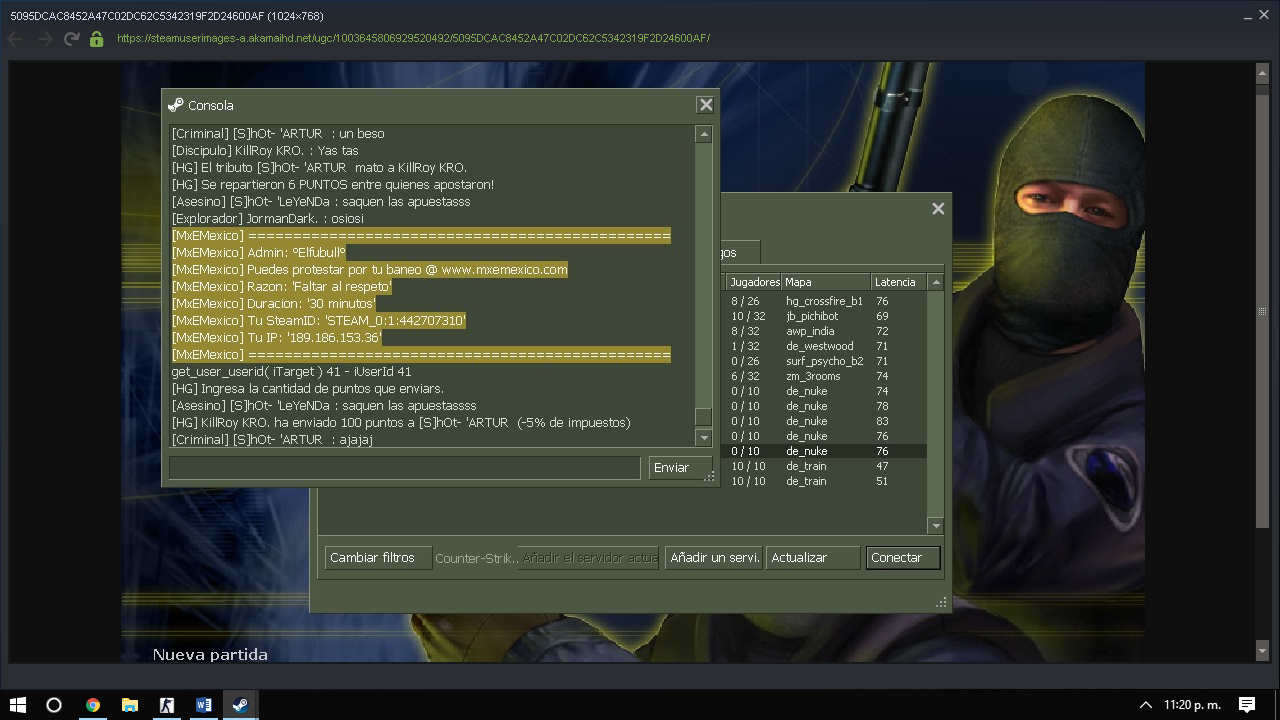Image resolution: width=1280 pixels, height=720 pixels.
Task: Click the server browser resize grip
Action: pyautogui.click(x=940, y=602)
